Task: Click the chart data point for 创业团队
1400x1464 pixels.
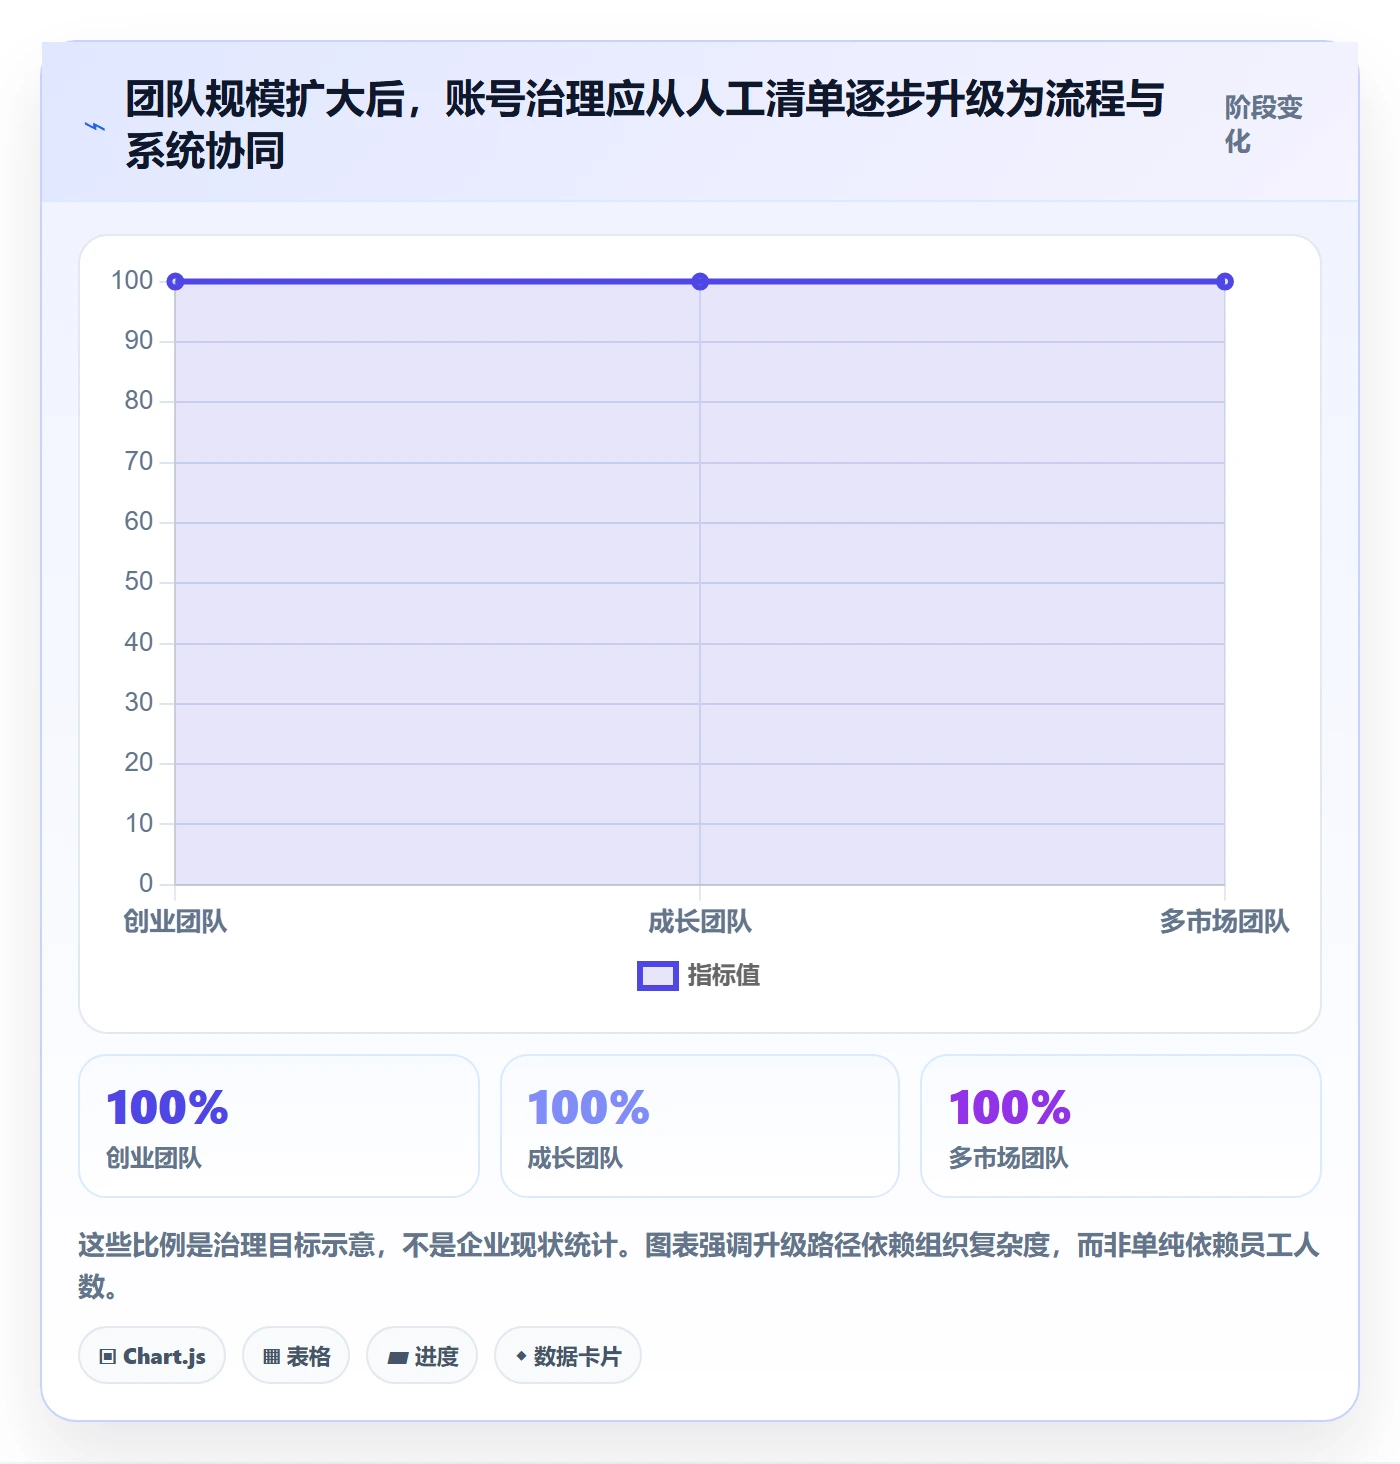Action: click(175, 282)
